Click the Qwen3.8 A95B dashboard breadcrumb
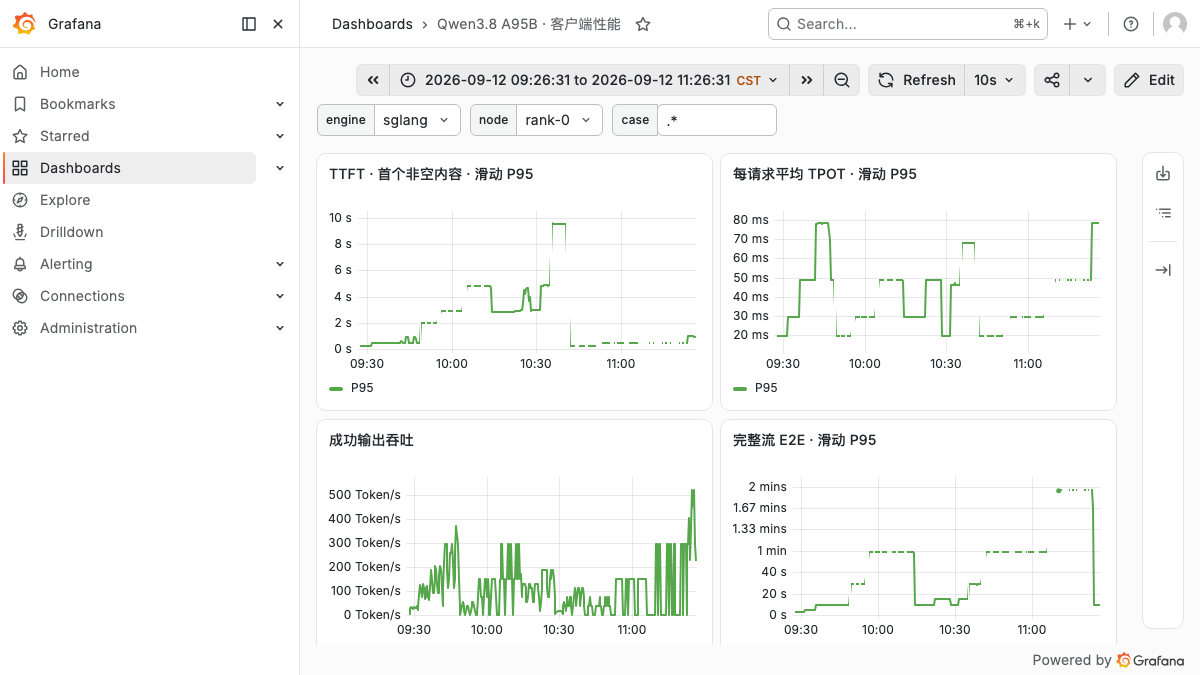This screenshot has width=1200, height=675. [x=529, y=24]
